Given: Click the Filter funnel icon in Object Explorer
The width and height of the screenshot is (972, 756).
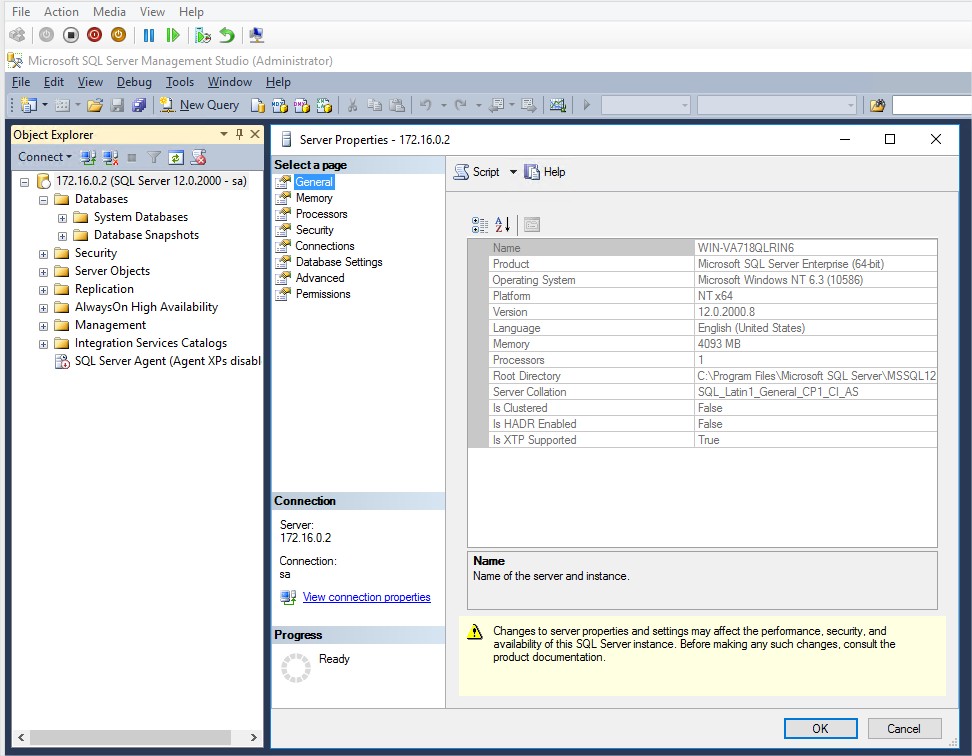Looking at the screenshot, I should click(x=154, y=157).
